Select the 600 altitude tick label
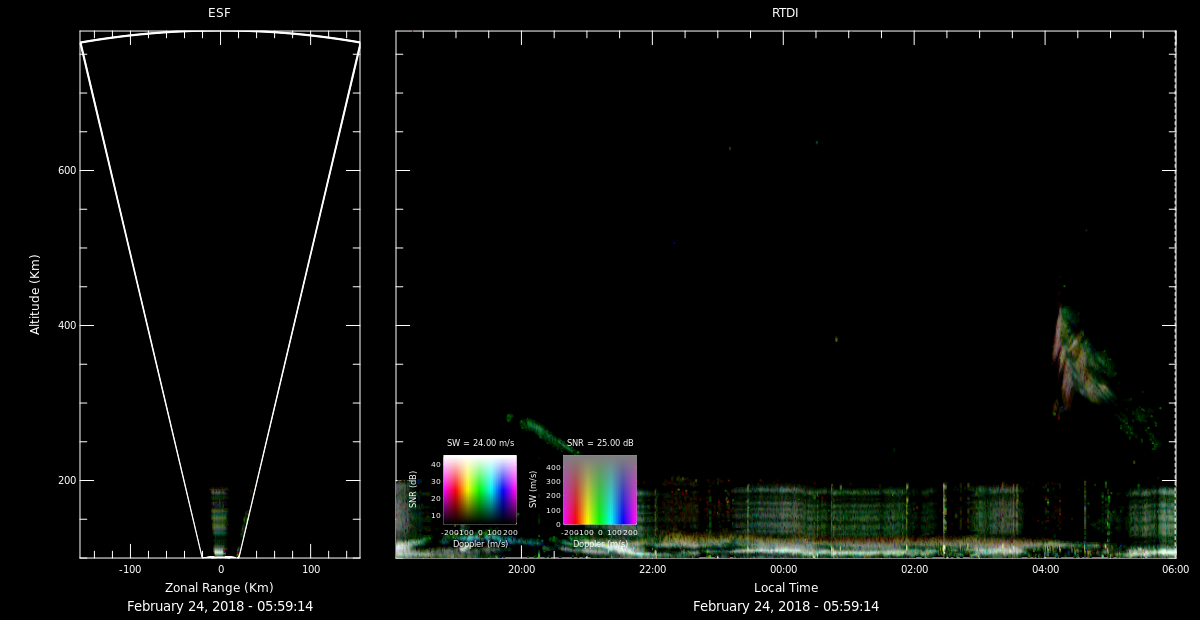Screen dimensions: 1200x620 pyautogui.click(x=67, y=170)
